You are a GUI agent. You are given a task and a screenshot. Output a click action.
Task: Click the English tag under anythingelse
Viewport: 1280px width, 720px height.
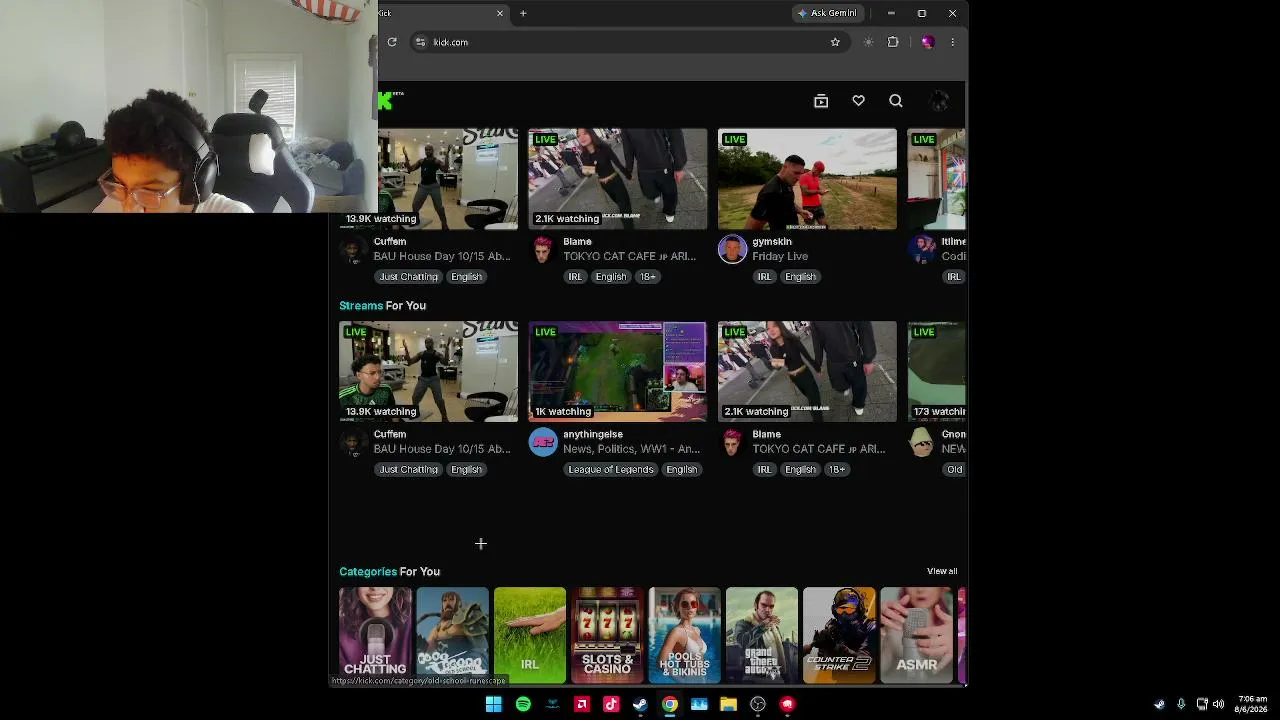pos(681,469)
